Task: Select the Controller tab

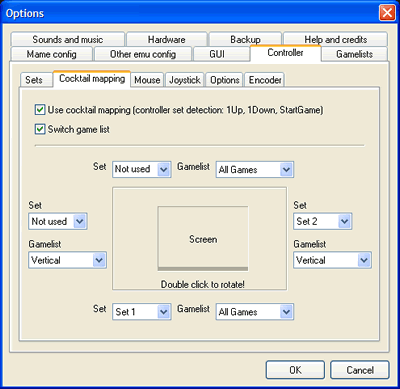Action: [285, 53]
